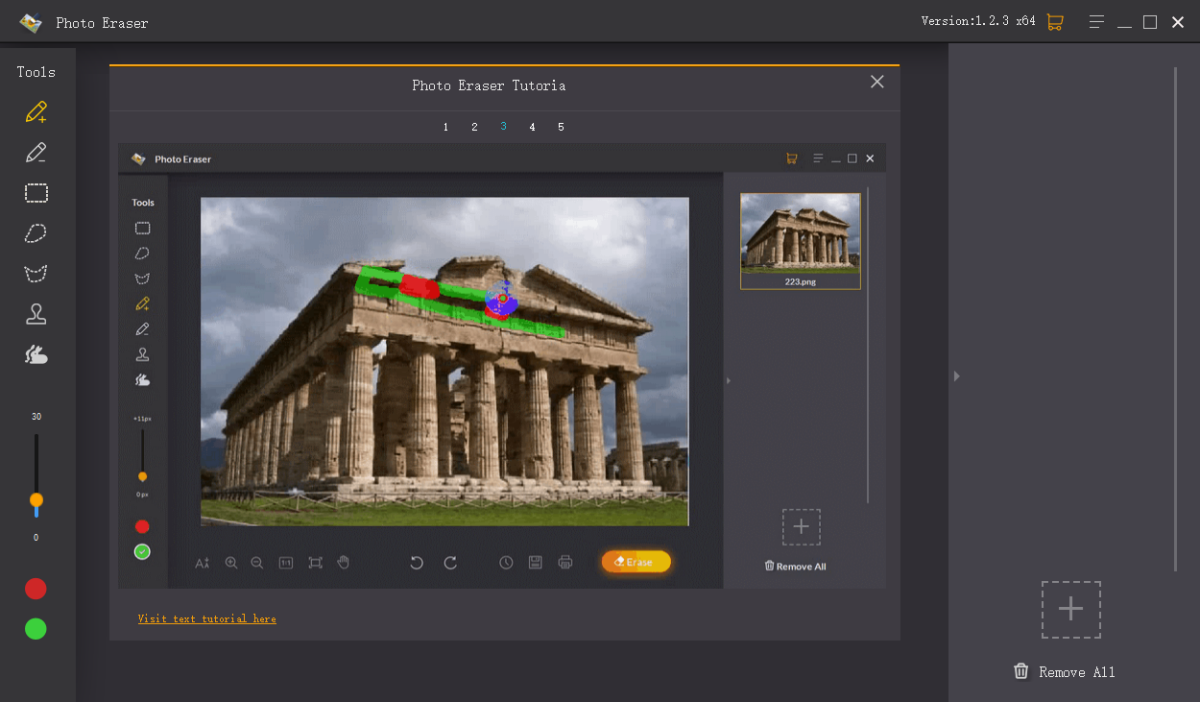The height and width of the screenshot is (702, 1200).
Task: Open the shopping cart purchase icon
Action: pyautogui.click(x=1054, y=22)
